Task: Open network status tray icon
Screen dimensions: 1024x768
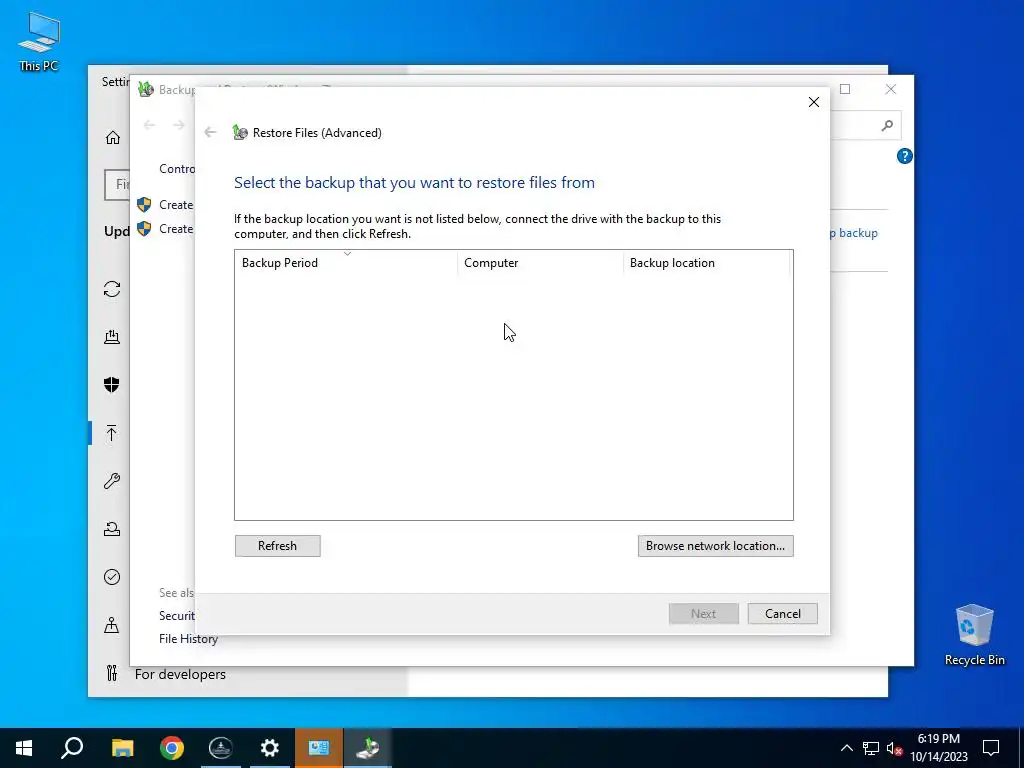Action: click(871, 748)
